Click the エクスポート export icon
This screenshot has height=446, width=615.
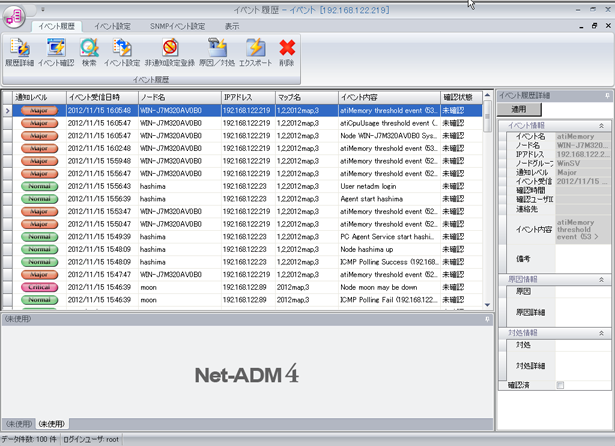point(255,52)
